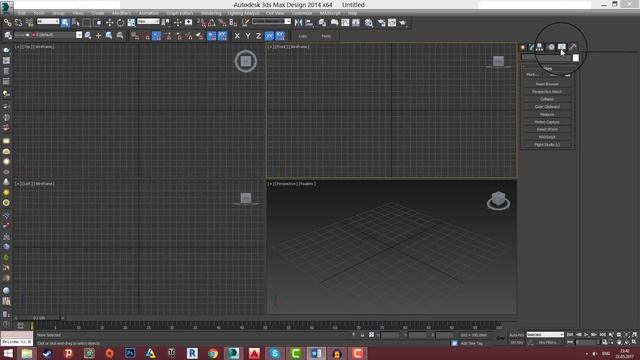Choose the Select and Rotate tool
Screen dimensions: 640x360
coord(120,22)
